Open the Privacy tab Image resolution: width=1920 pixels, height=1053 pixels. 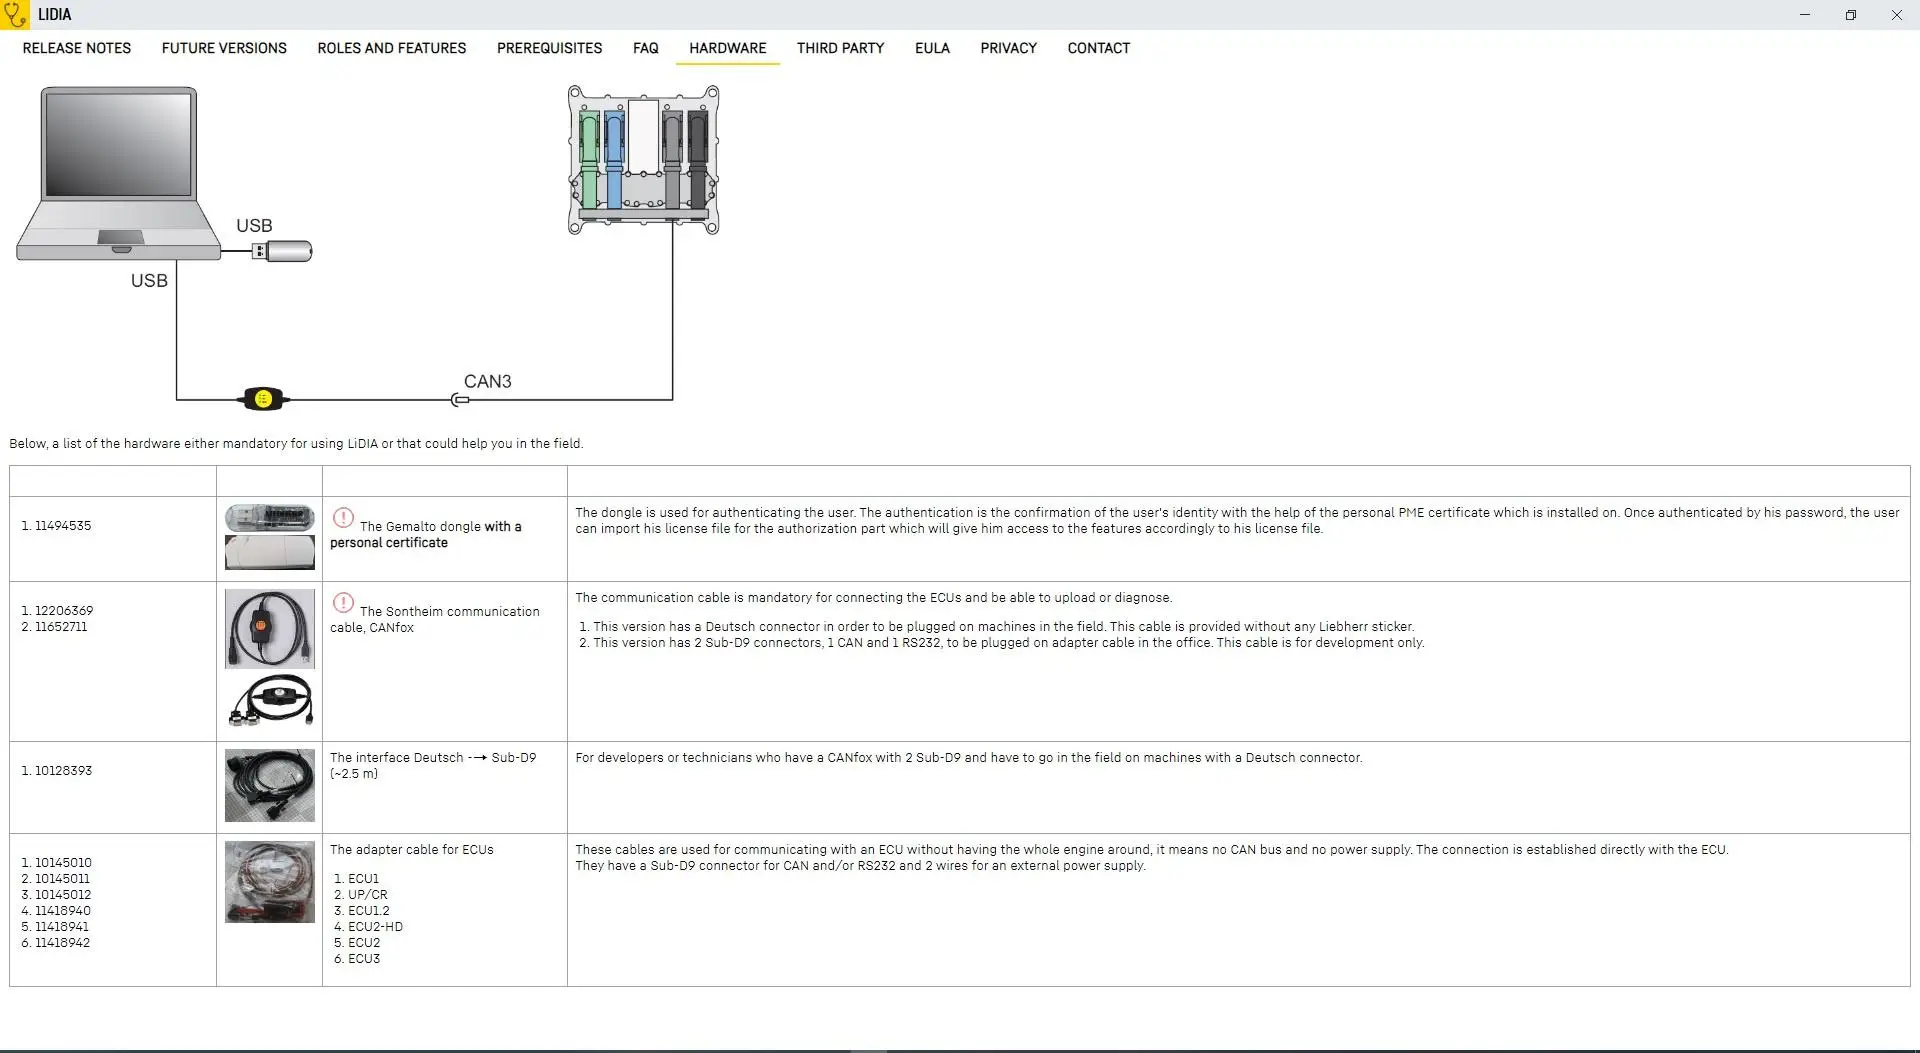(x=1008, y=48)
